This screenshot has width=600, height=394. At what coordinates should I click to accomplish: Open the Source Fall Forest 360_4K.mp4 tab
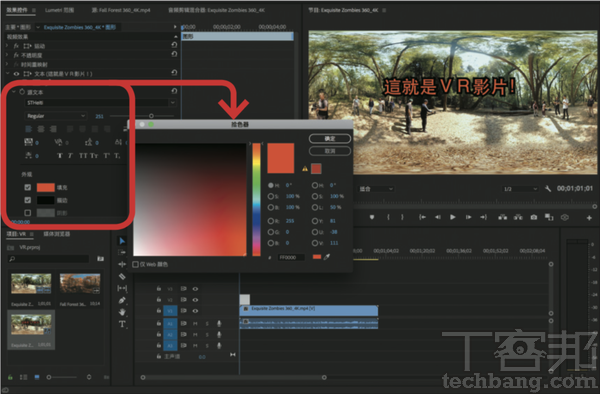(121, 10)
